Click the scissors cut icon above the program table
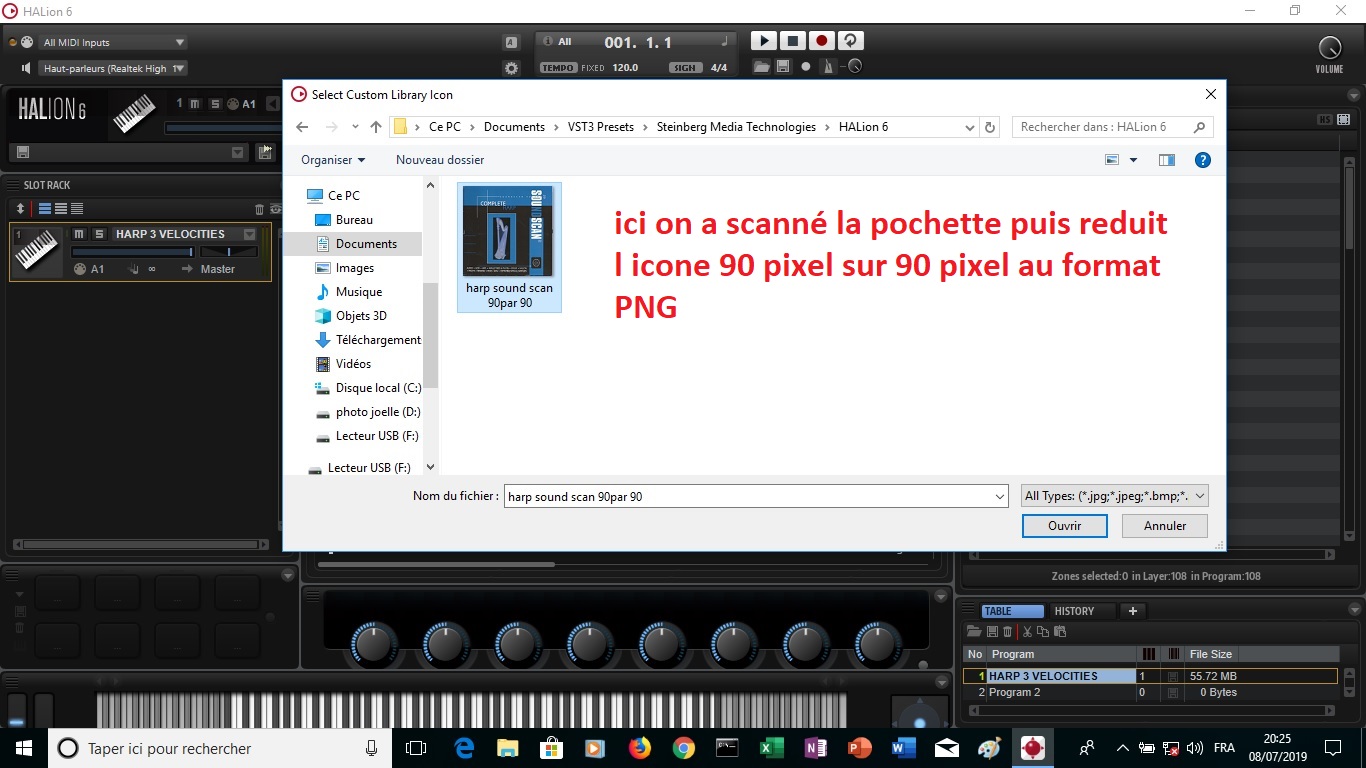 (1027, 631)
